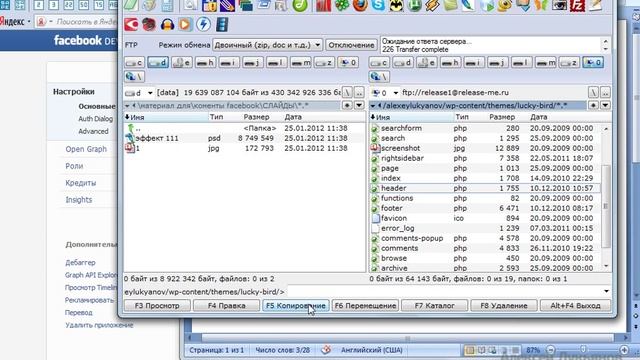This screenshot has width=640, height=360.
Task: Open uTorrent from the toolbar
Action: [415, 5]
